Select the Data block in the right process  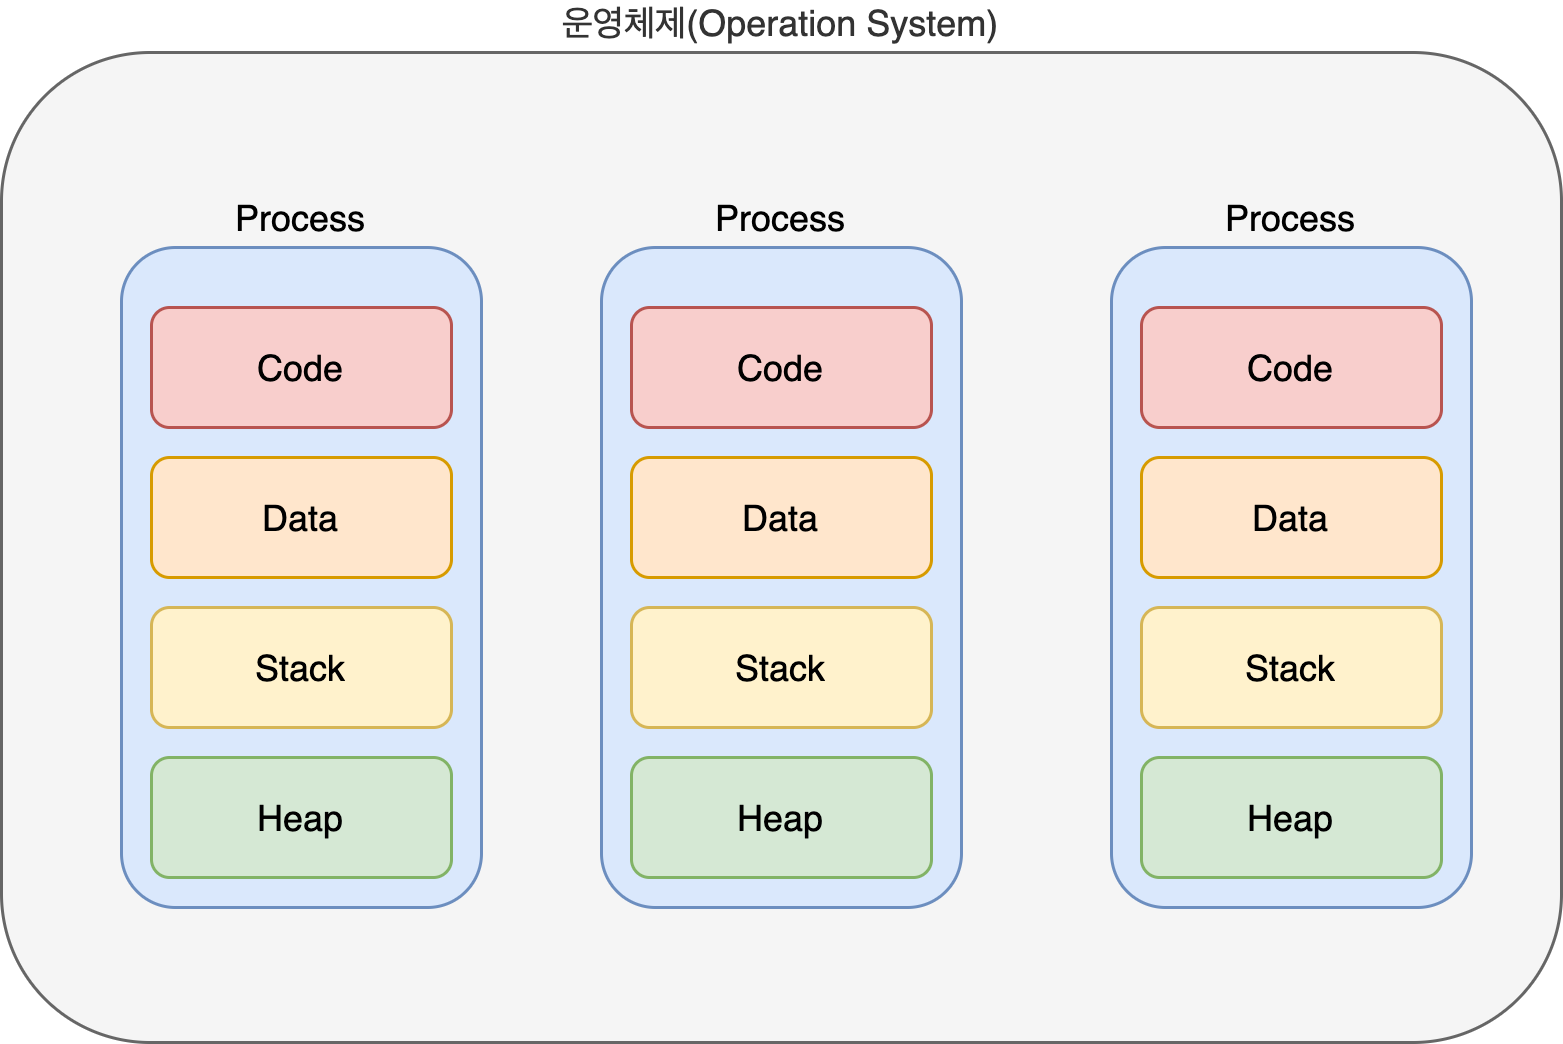point(1291,518)
